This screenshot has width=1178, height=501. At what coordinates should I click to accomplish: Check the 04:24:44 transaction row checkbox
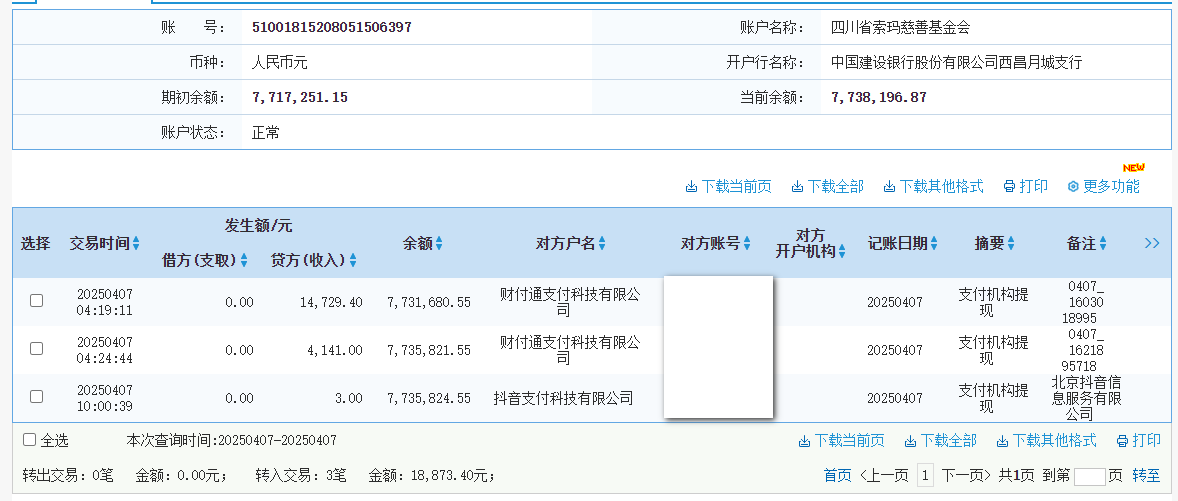pos(36,349)
